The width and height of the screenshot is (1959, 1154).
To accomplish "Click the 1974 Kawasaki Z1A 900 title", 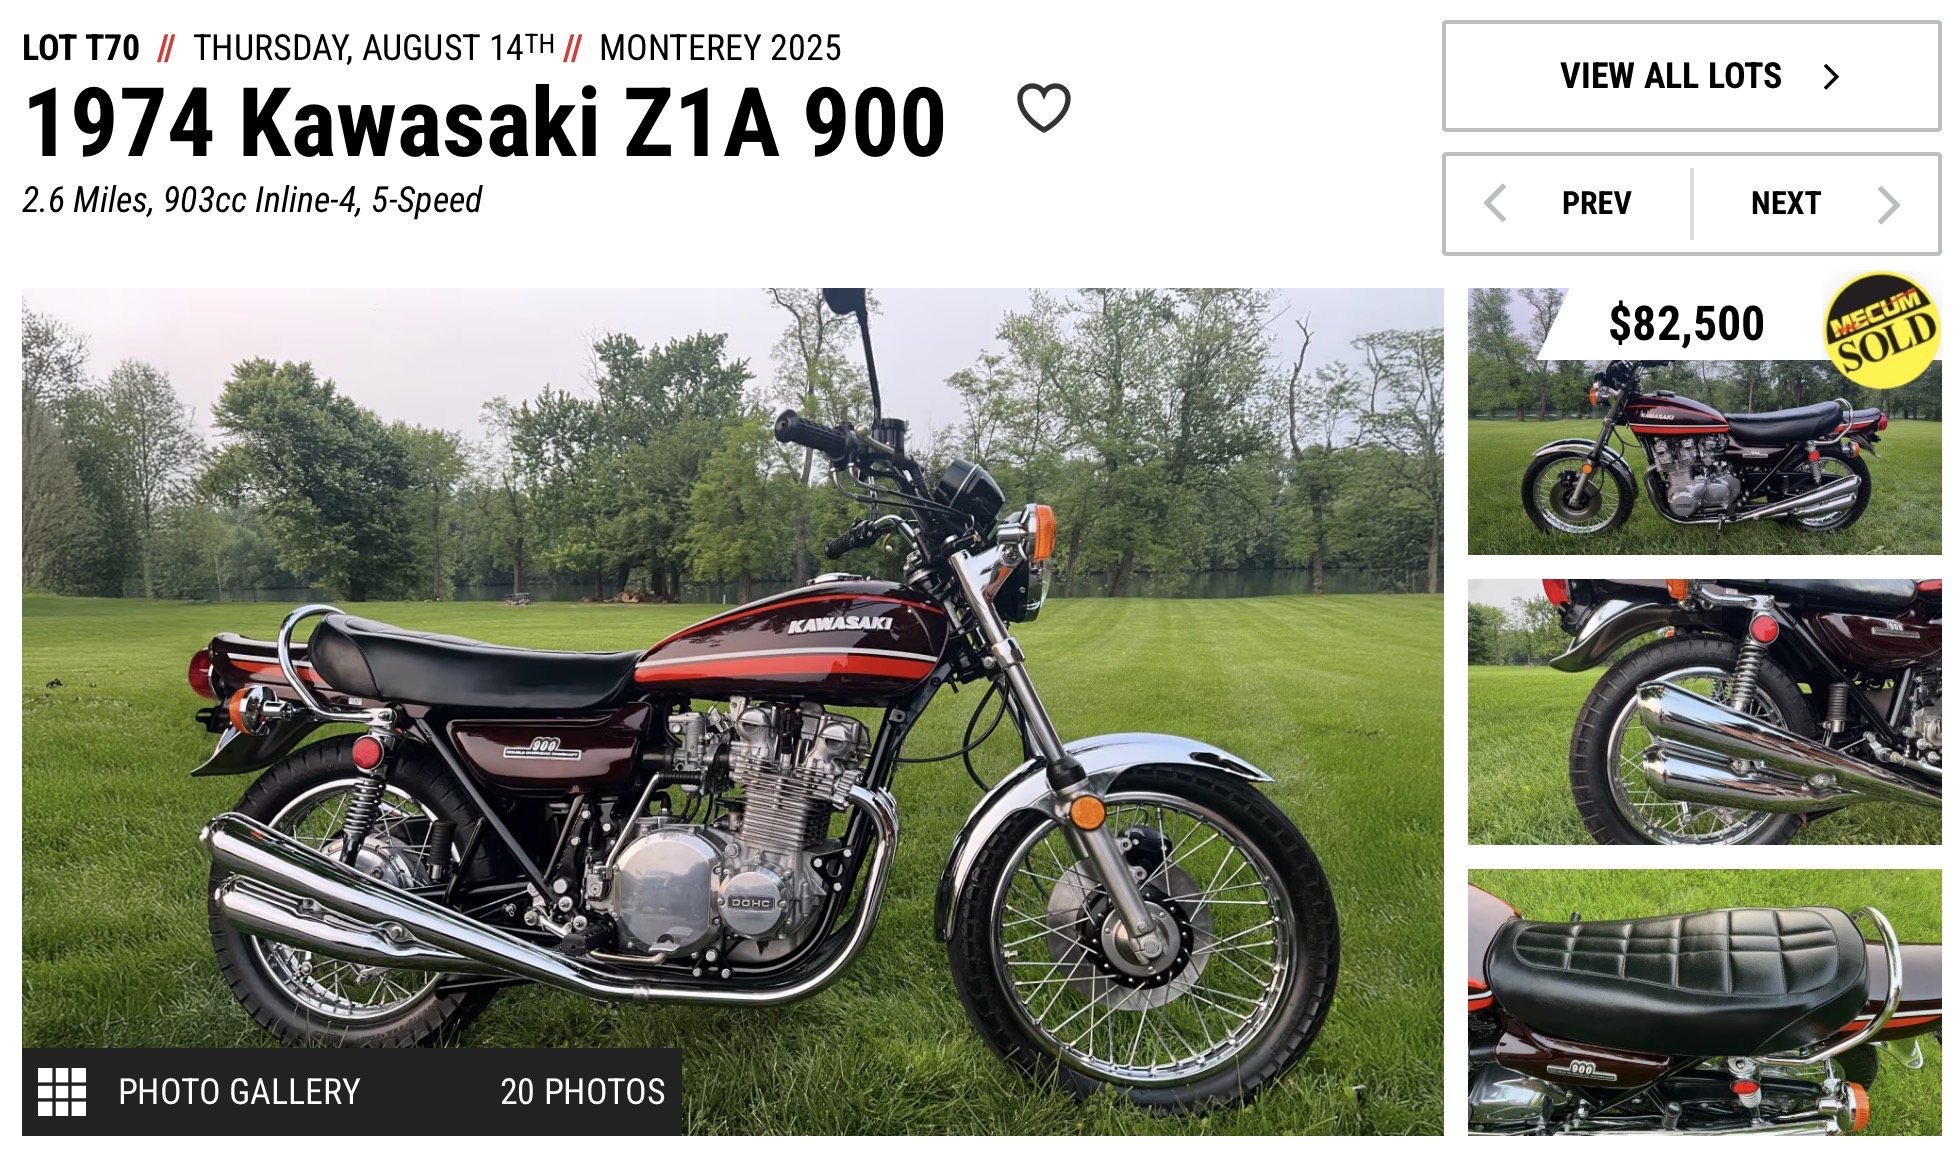I will click(485, 123).
